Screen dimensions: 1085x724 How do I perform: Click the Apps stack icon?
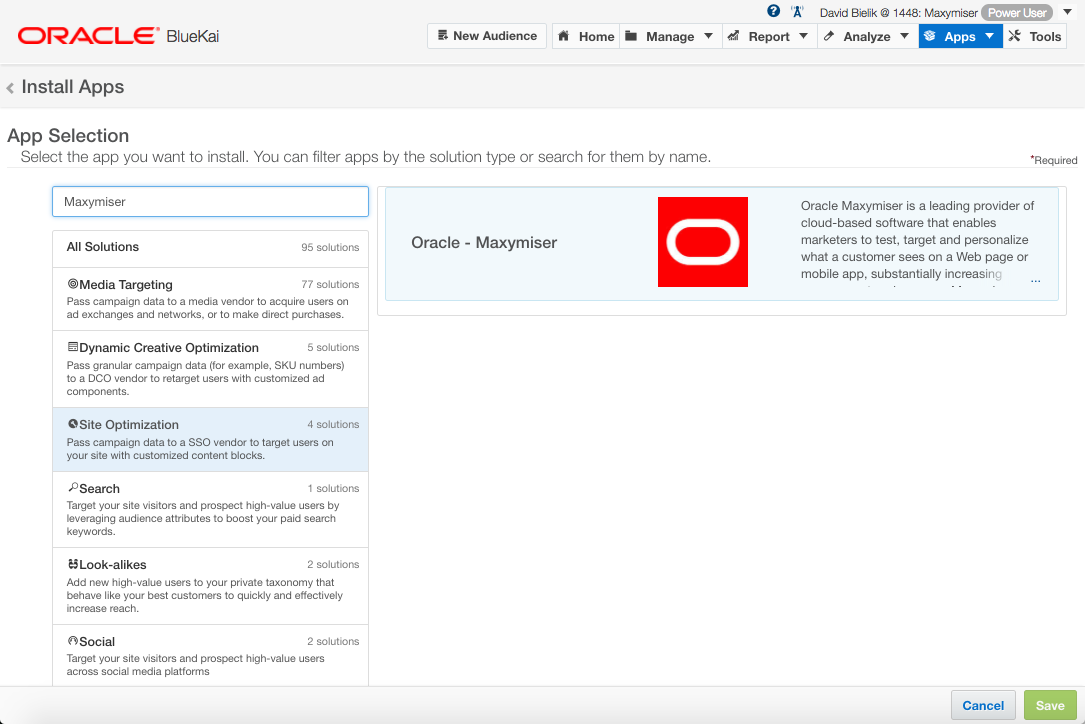(x=930, y=36)
